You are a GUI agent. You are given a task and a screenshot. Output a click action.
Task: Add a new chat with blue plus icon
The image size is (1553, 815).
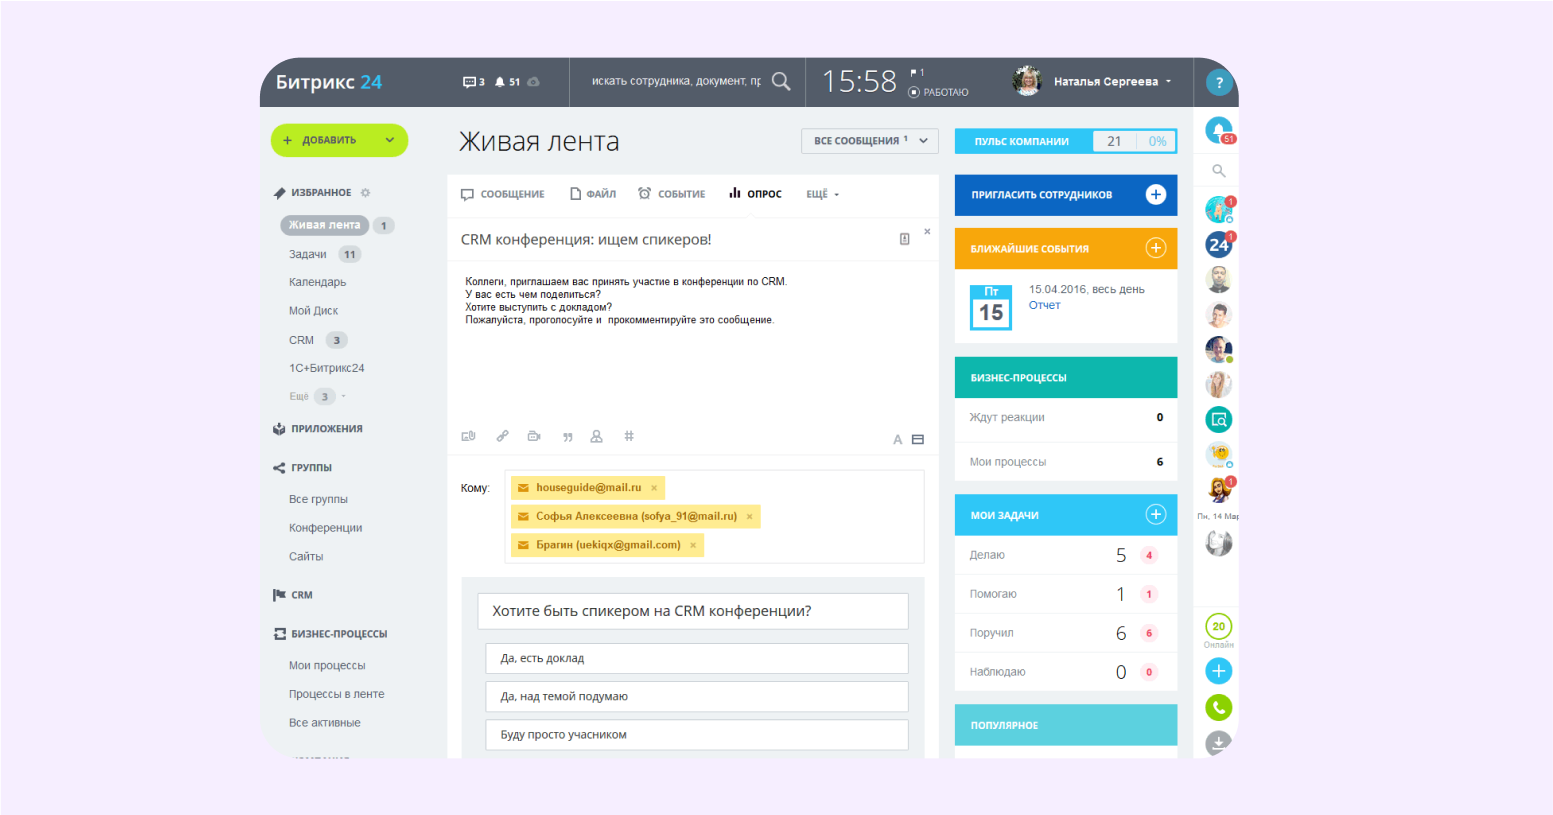click(1218, 671)
